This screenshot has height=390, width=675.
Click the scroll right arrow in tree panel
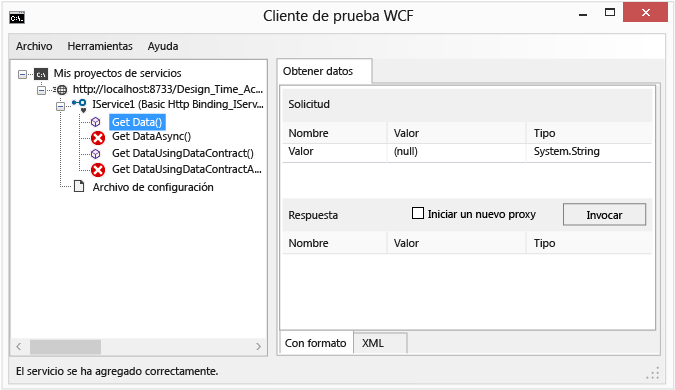pyautogui.click(x=258, y=347)
